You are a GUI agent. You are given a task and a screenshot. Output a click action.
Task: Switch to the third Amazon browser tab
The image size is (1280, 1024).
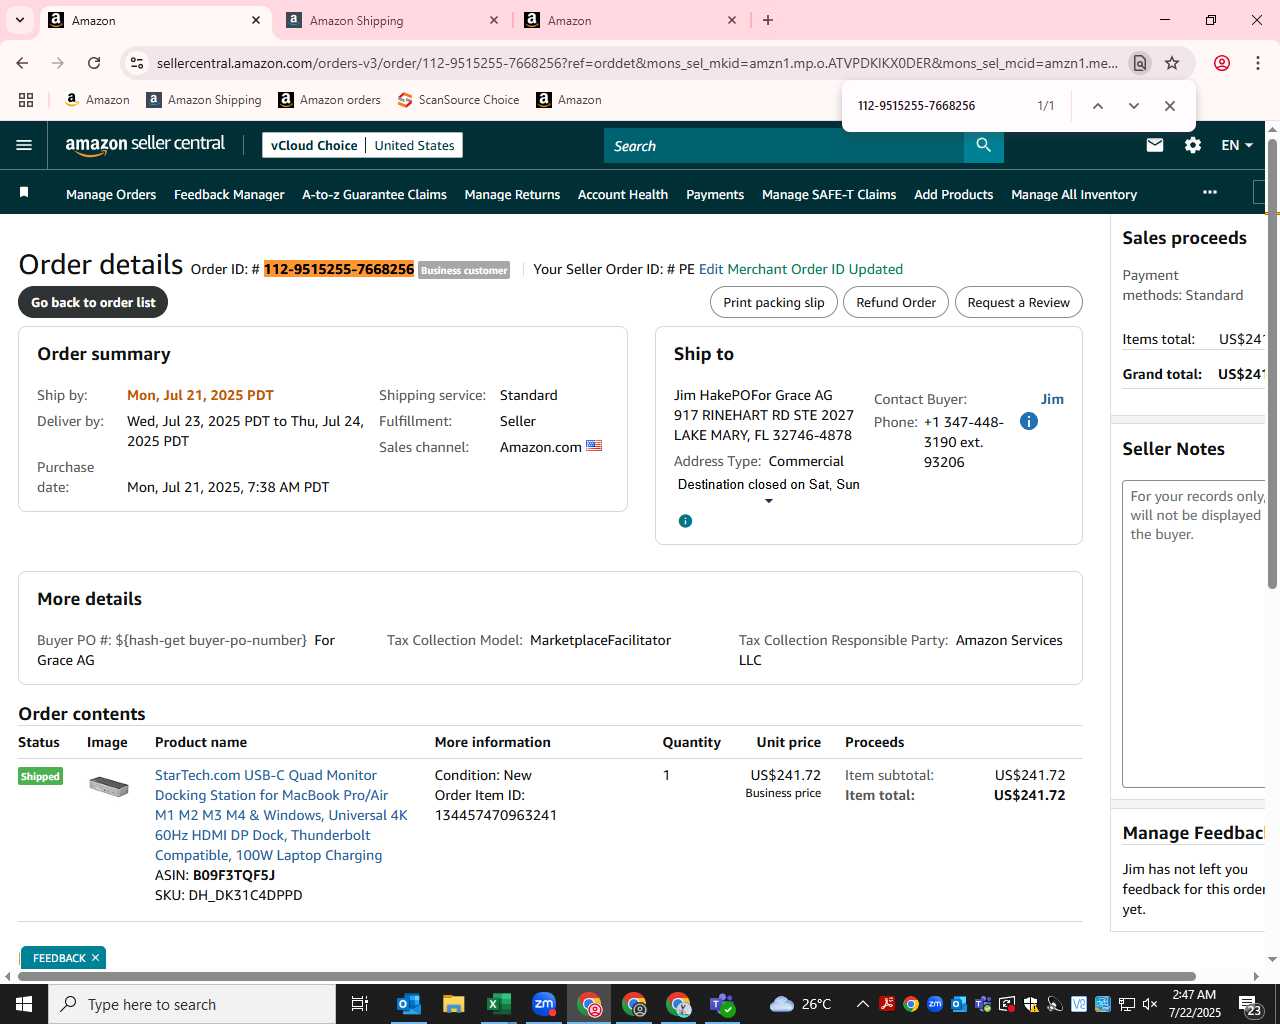(x=628, y=20)
